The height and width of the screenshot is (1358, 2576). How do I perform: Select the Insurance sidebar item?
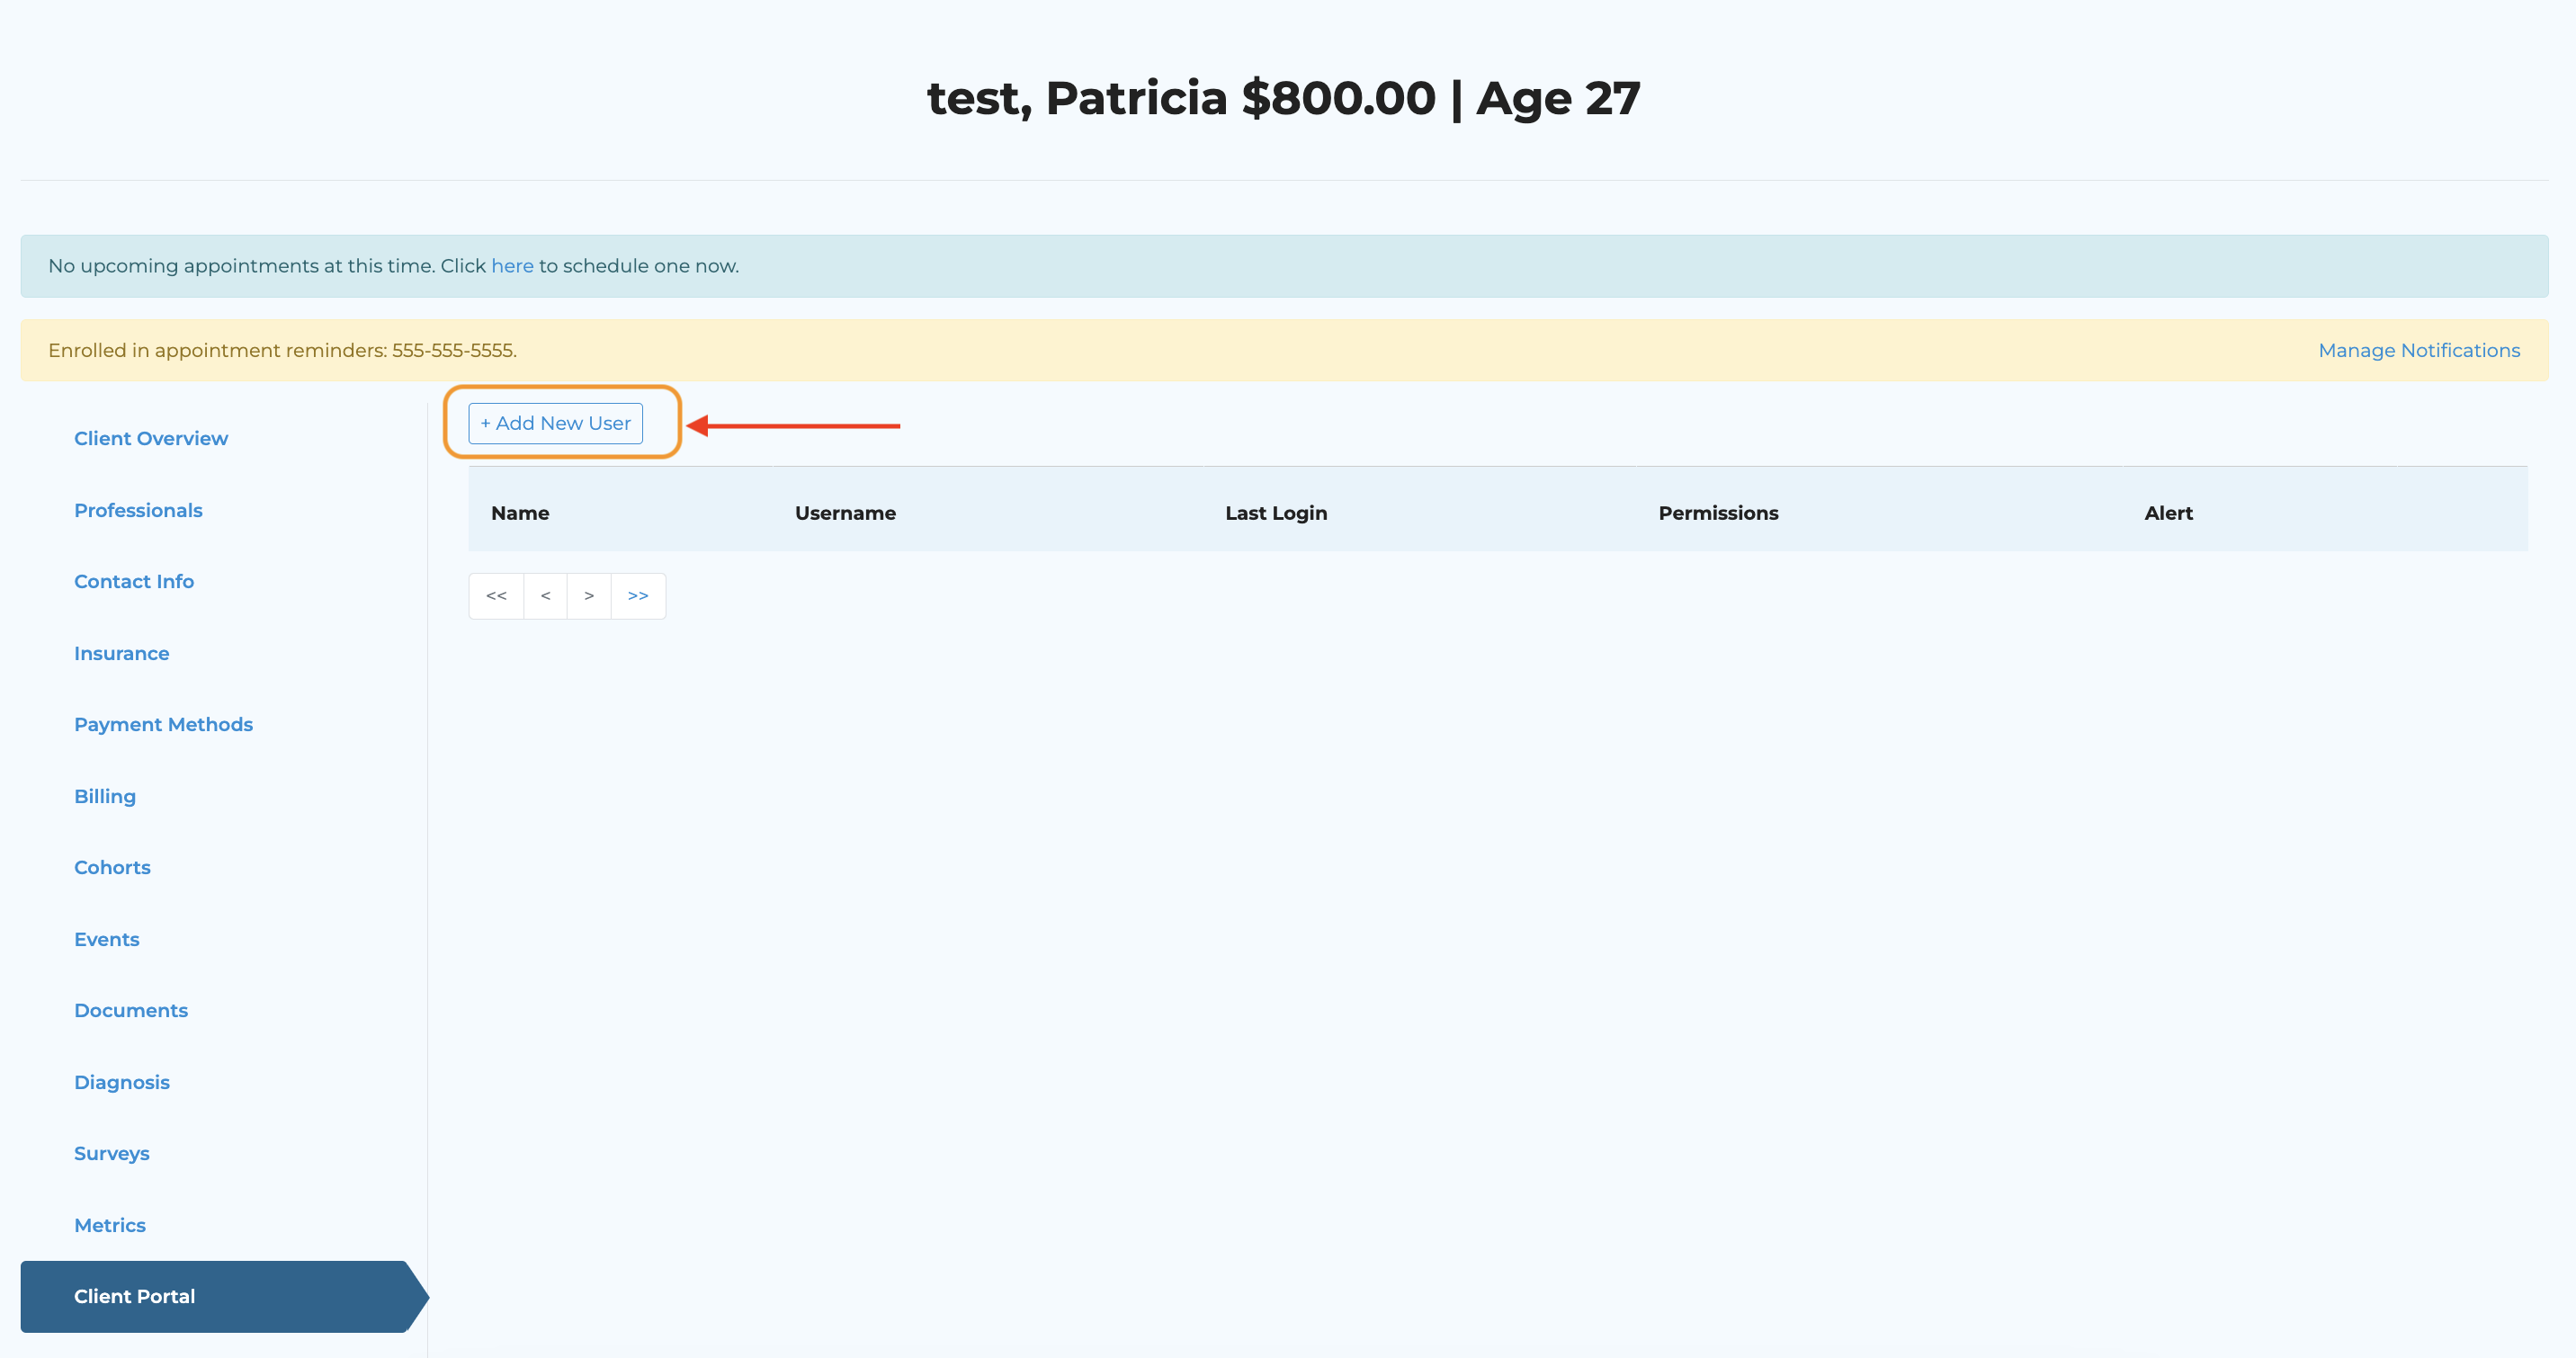[x=121, y=653]
